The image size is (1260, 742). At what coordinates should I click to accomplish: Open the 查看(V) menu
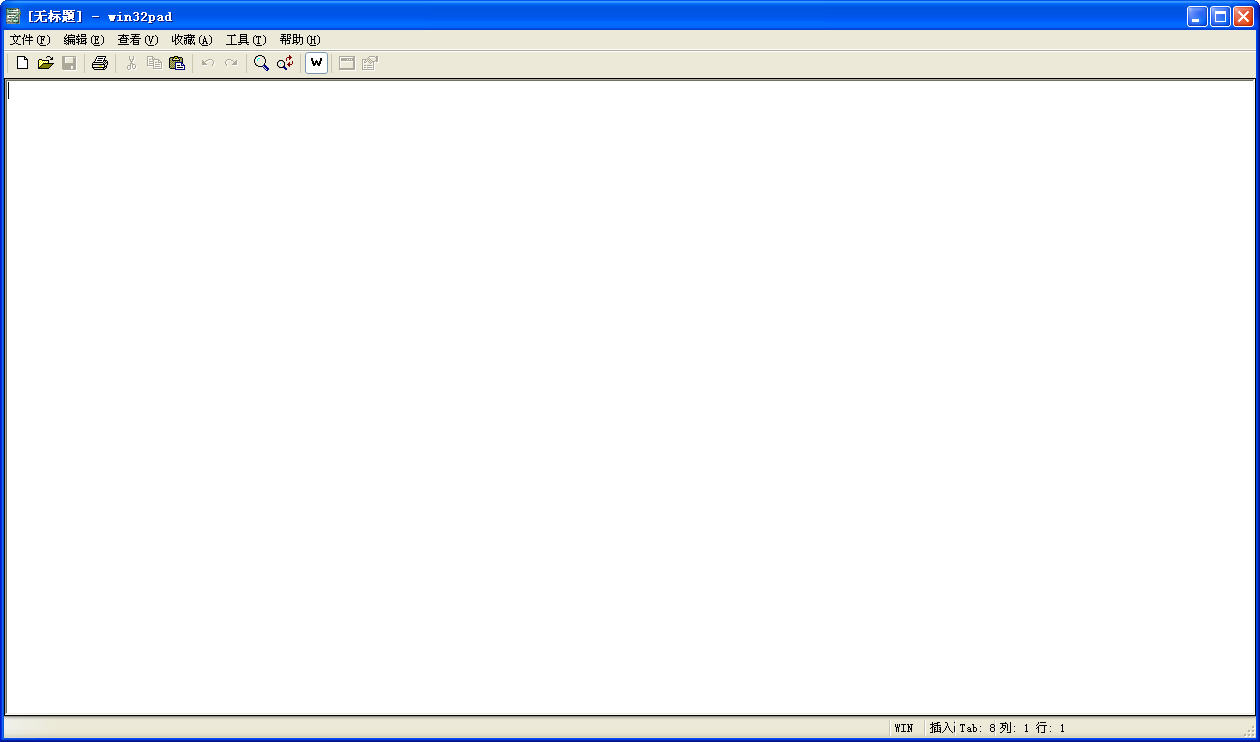pos(138,40)
